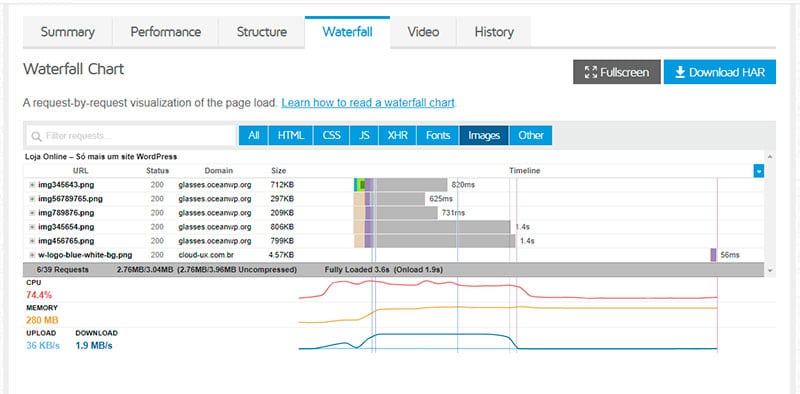
Task: Select the img456765.png file name
Action: click(x=66, y=240)
